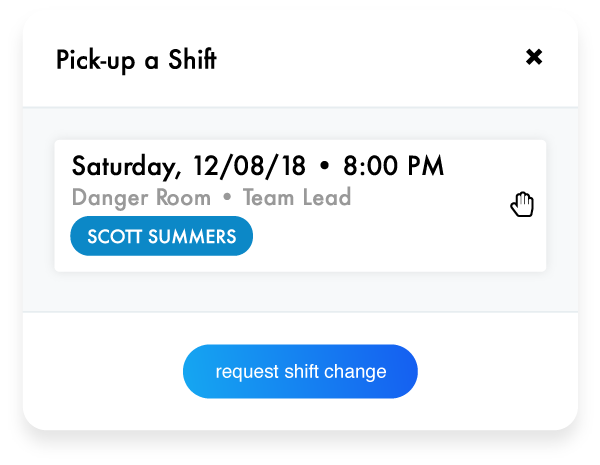Viewport: 600px width, 465px height.
Task: Click the hand pick-up icon on the shift card
Action: 522,205
